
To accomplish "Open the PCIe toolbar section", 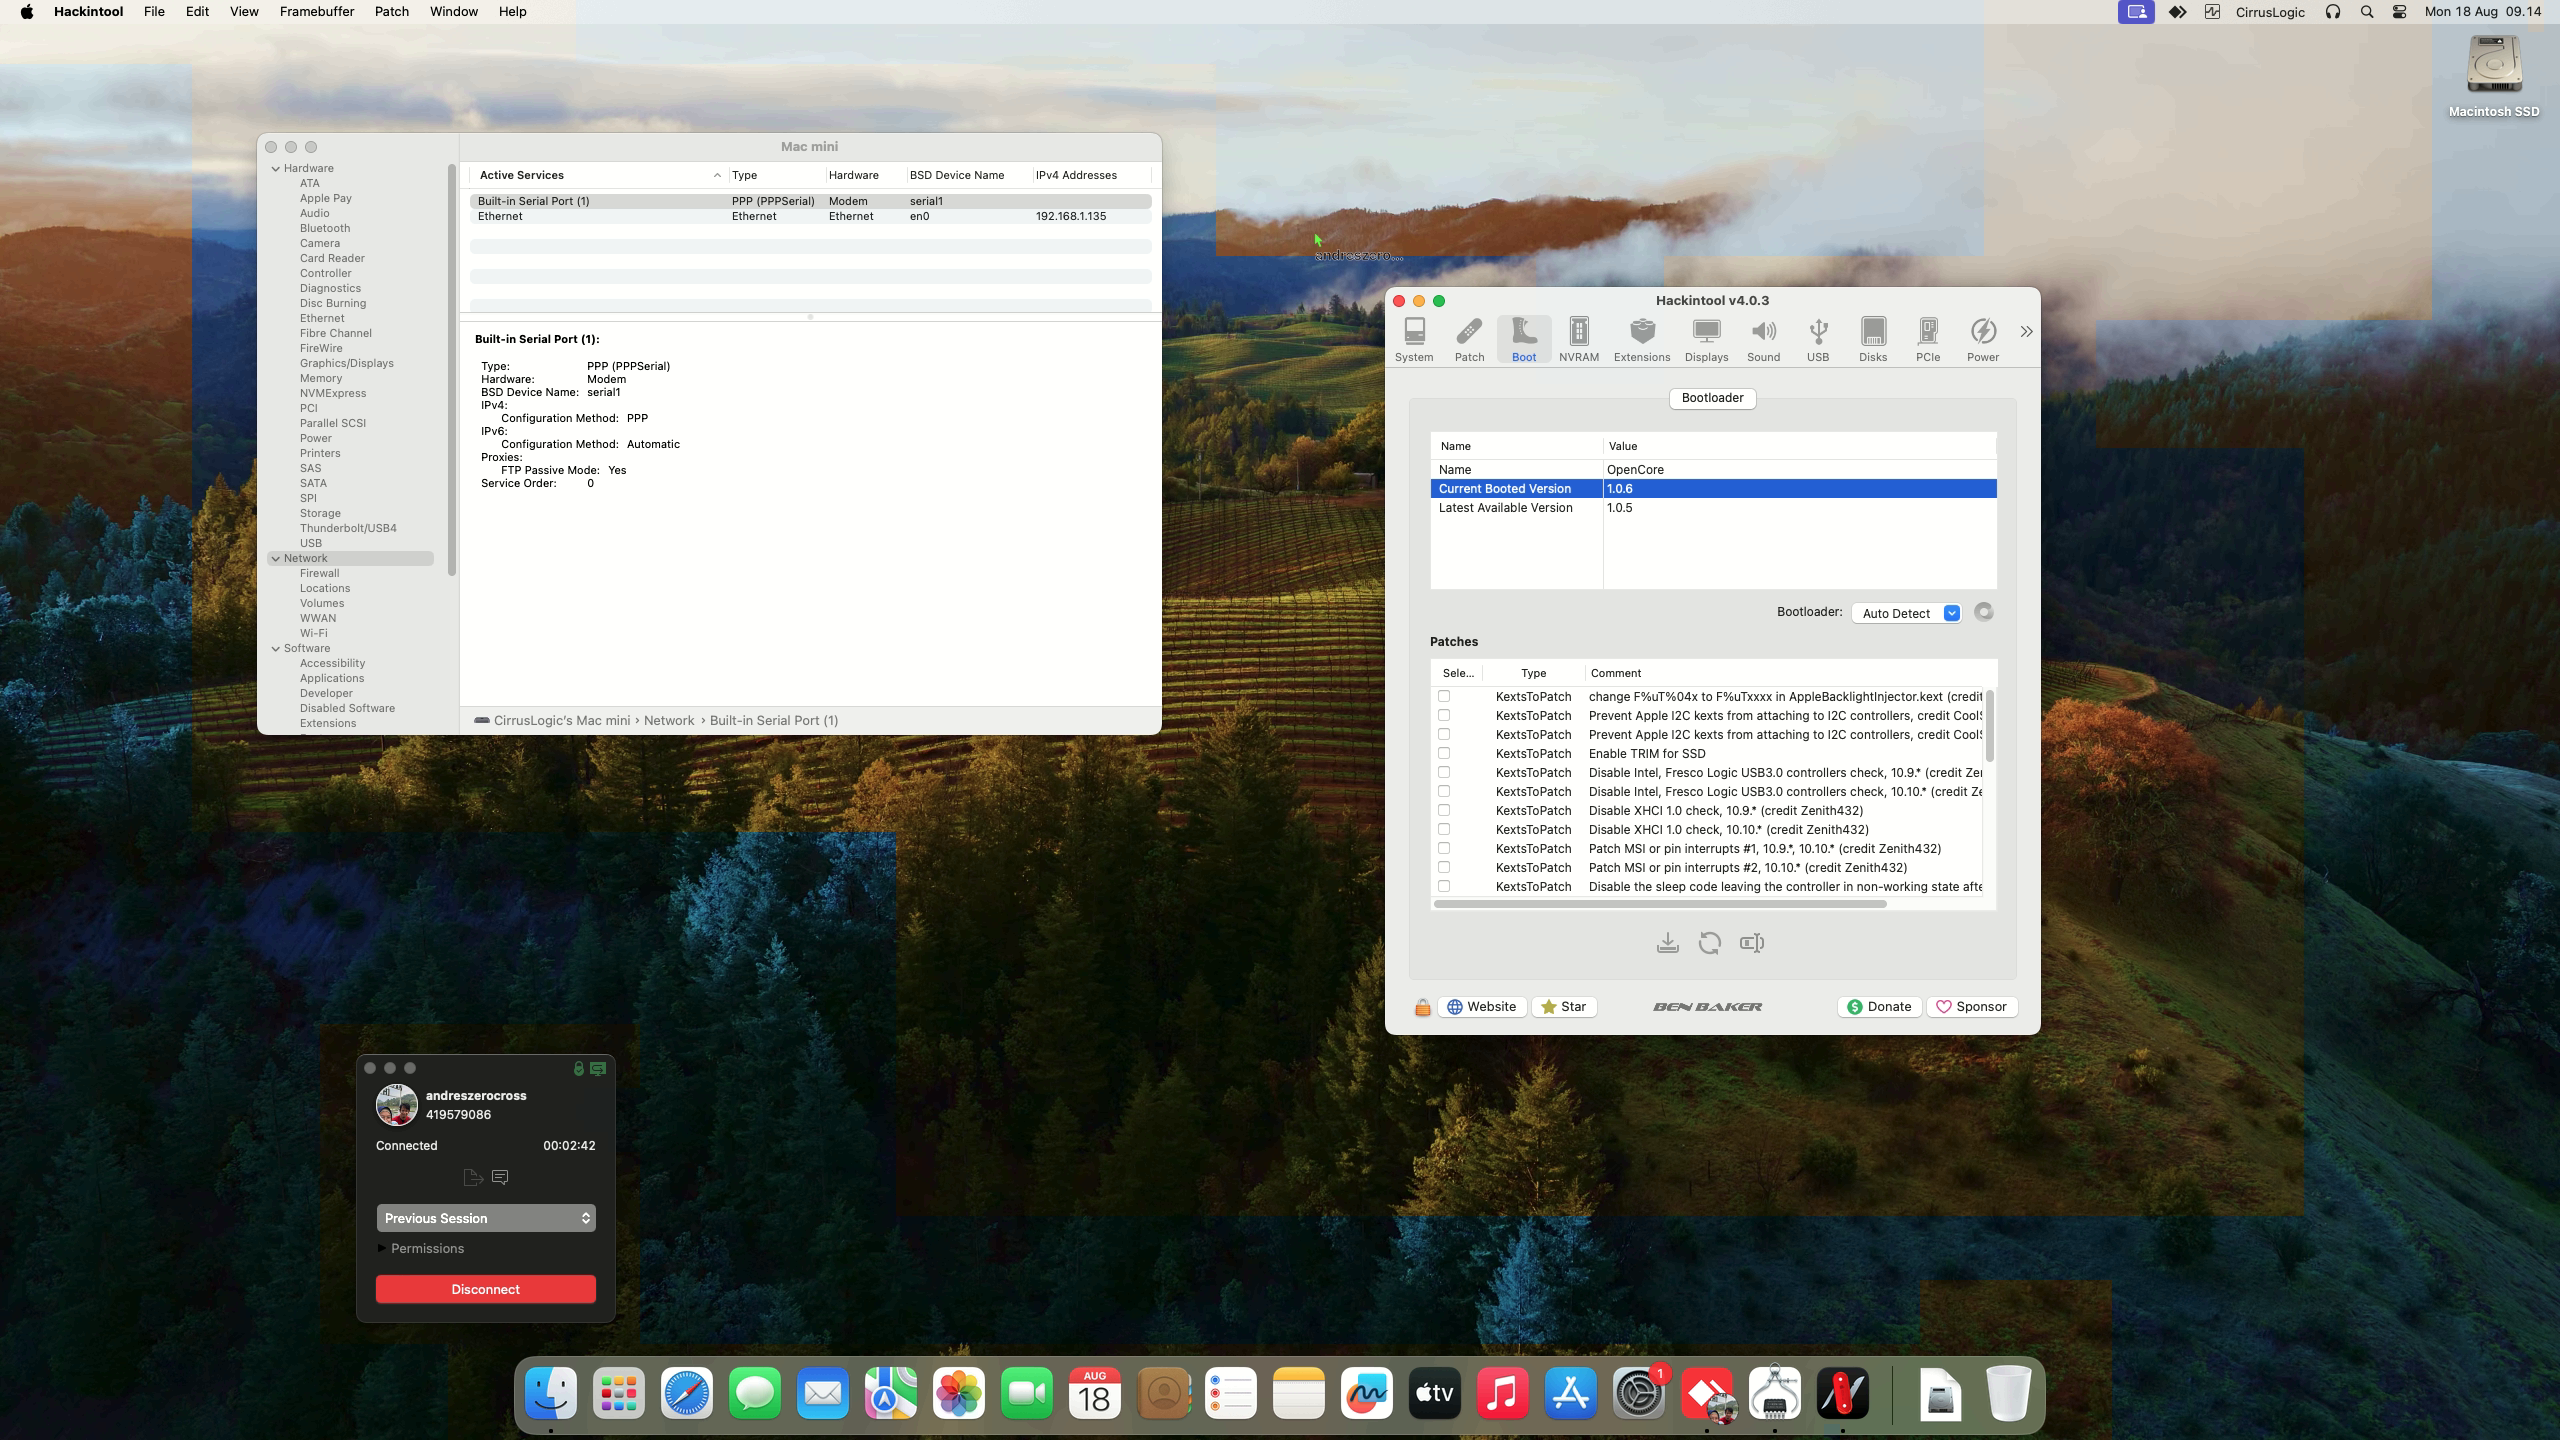I will tap(1927, 339).
